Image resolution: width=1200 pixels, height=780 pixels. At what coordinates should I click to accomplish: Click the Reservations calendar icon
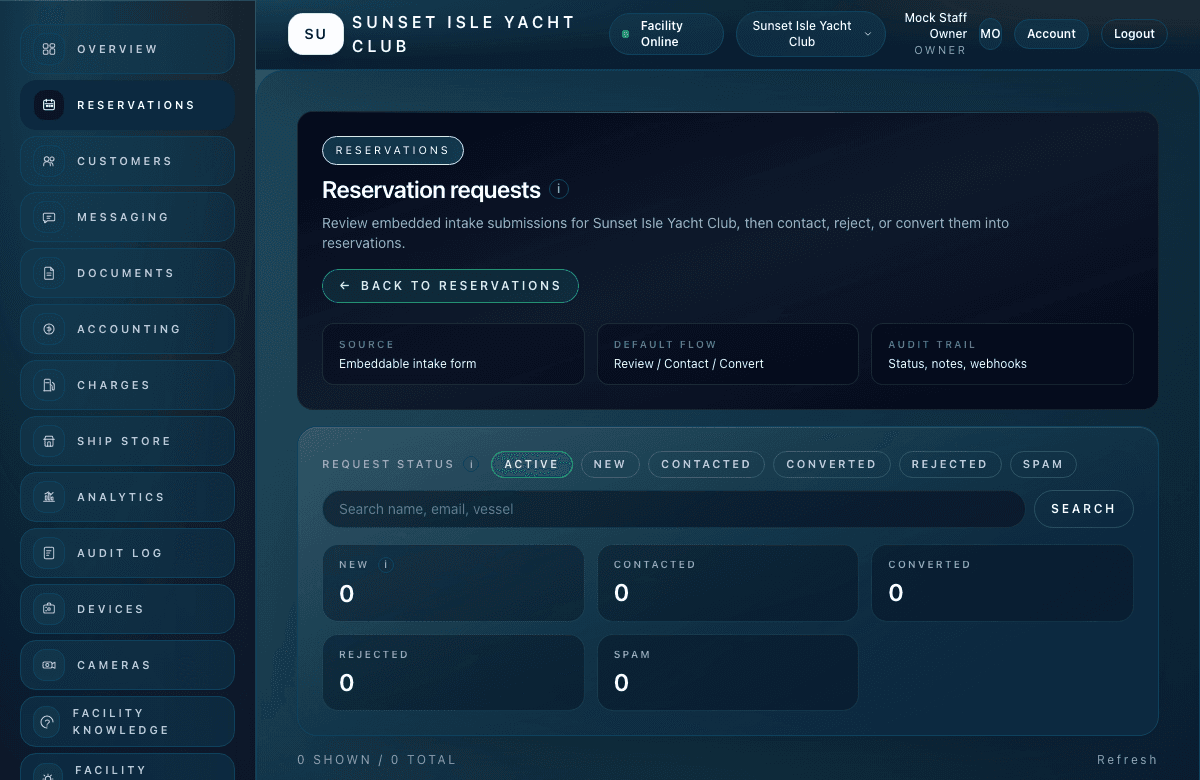pos(49,105)
